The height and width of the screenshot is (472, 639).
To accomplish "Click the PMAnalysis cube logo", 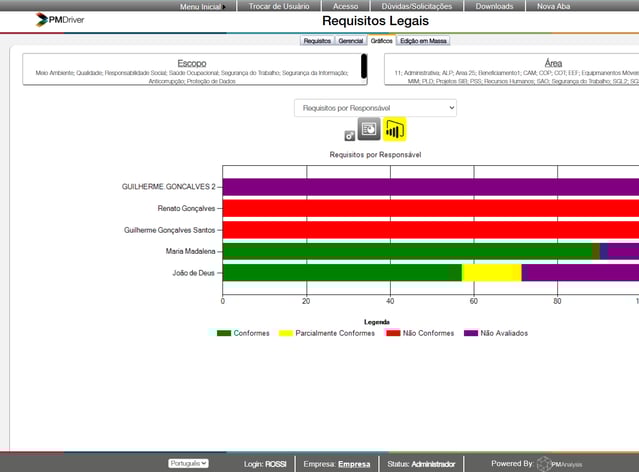I will pos(544,464).
